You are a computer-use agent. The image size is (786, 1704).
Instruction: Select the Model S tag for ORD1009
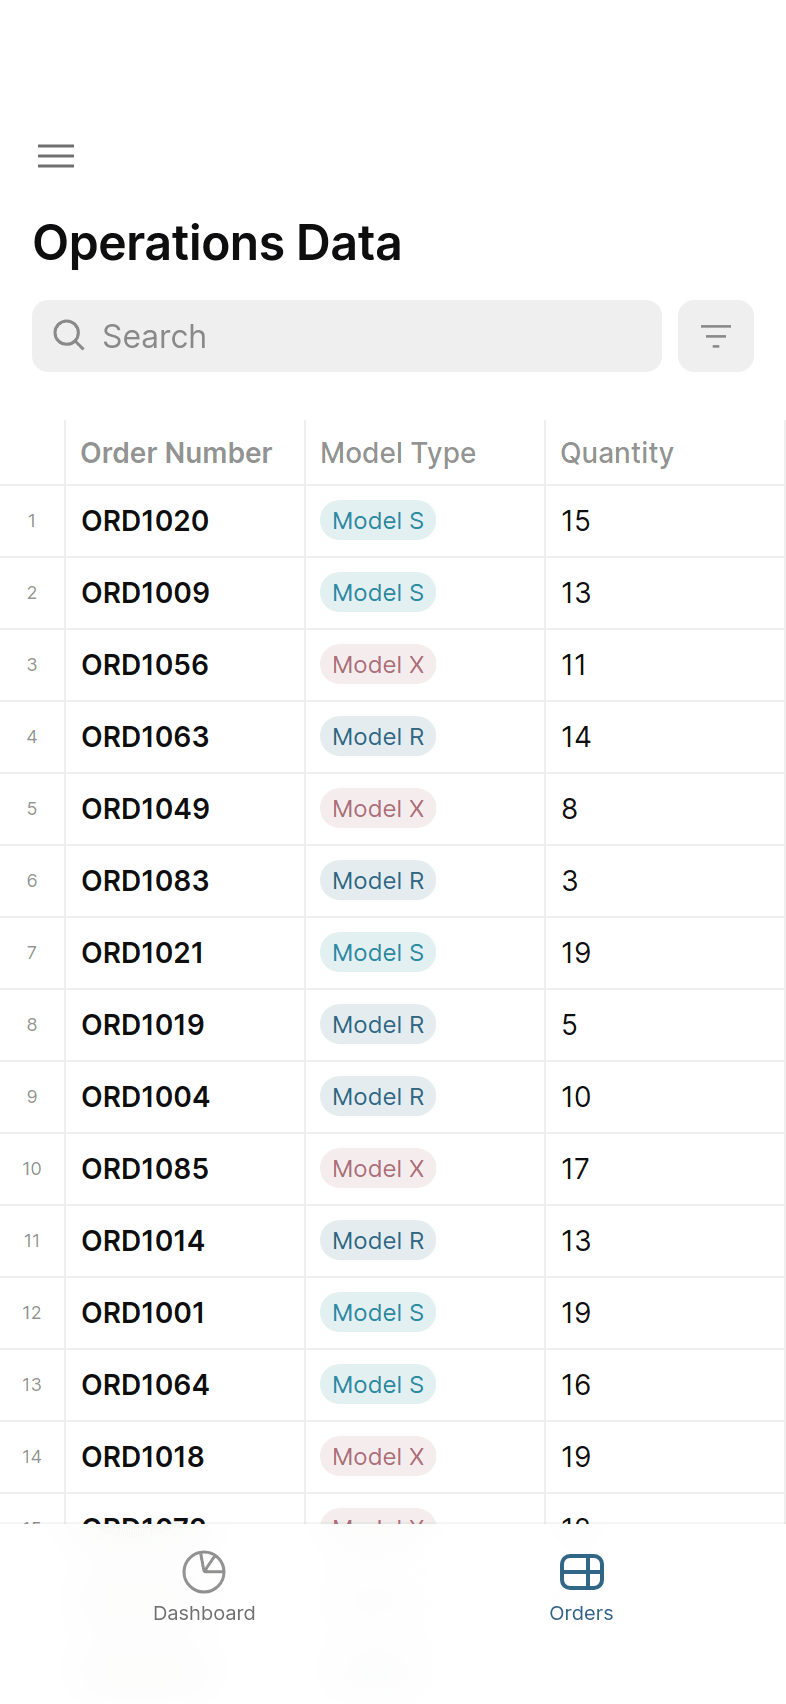click(x=378, y=593)
